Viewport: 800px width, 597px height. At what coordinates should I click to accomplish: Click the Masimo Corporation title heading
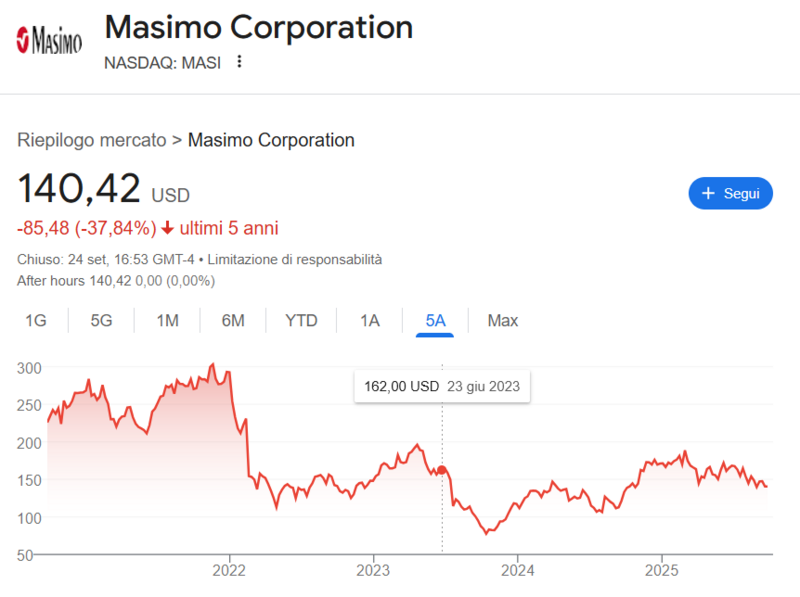point(258,28)
